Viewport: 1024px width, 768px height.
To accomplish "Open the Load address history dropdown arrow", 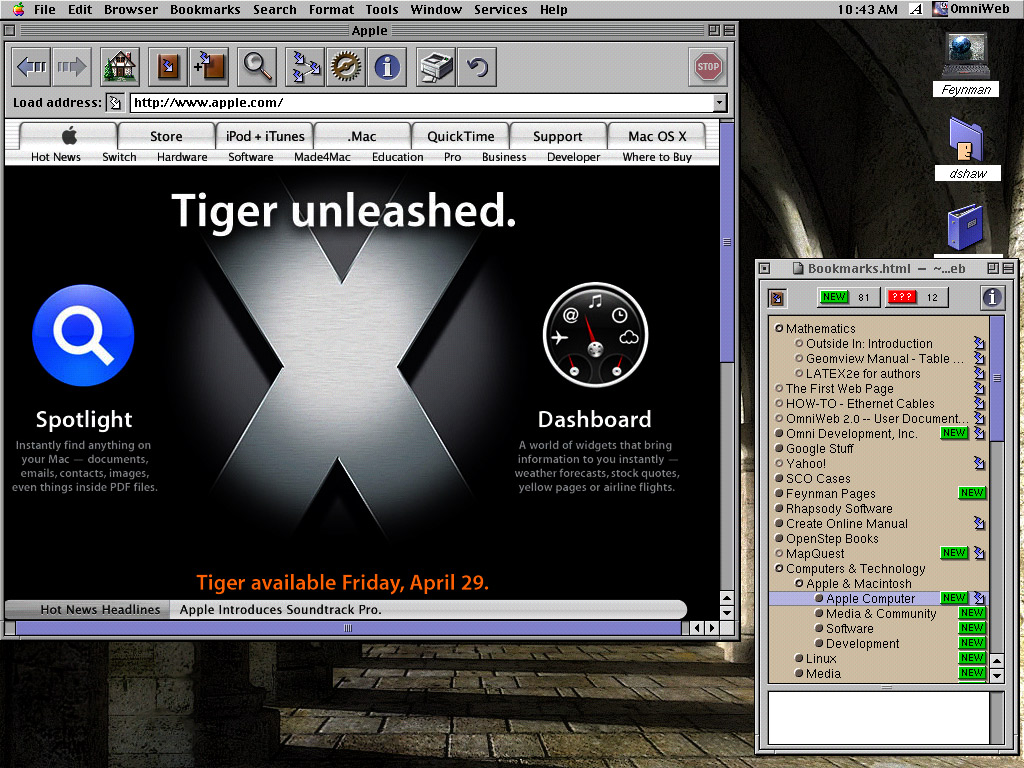I will (x=719, y=103).
